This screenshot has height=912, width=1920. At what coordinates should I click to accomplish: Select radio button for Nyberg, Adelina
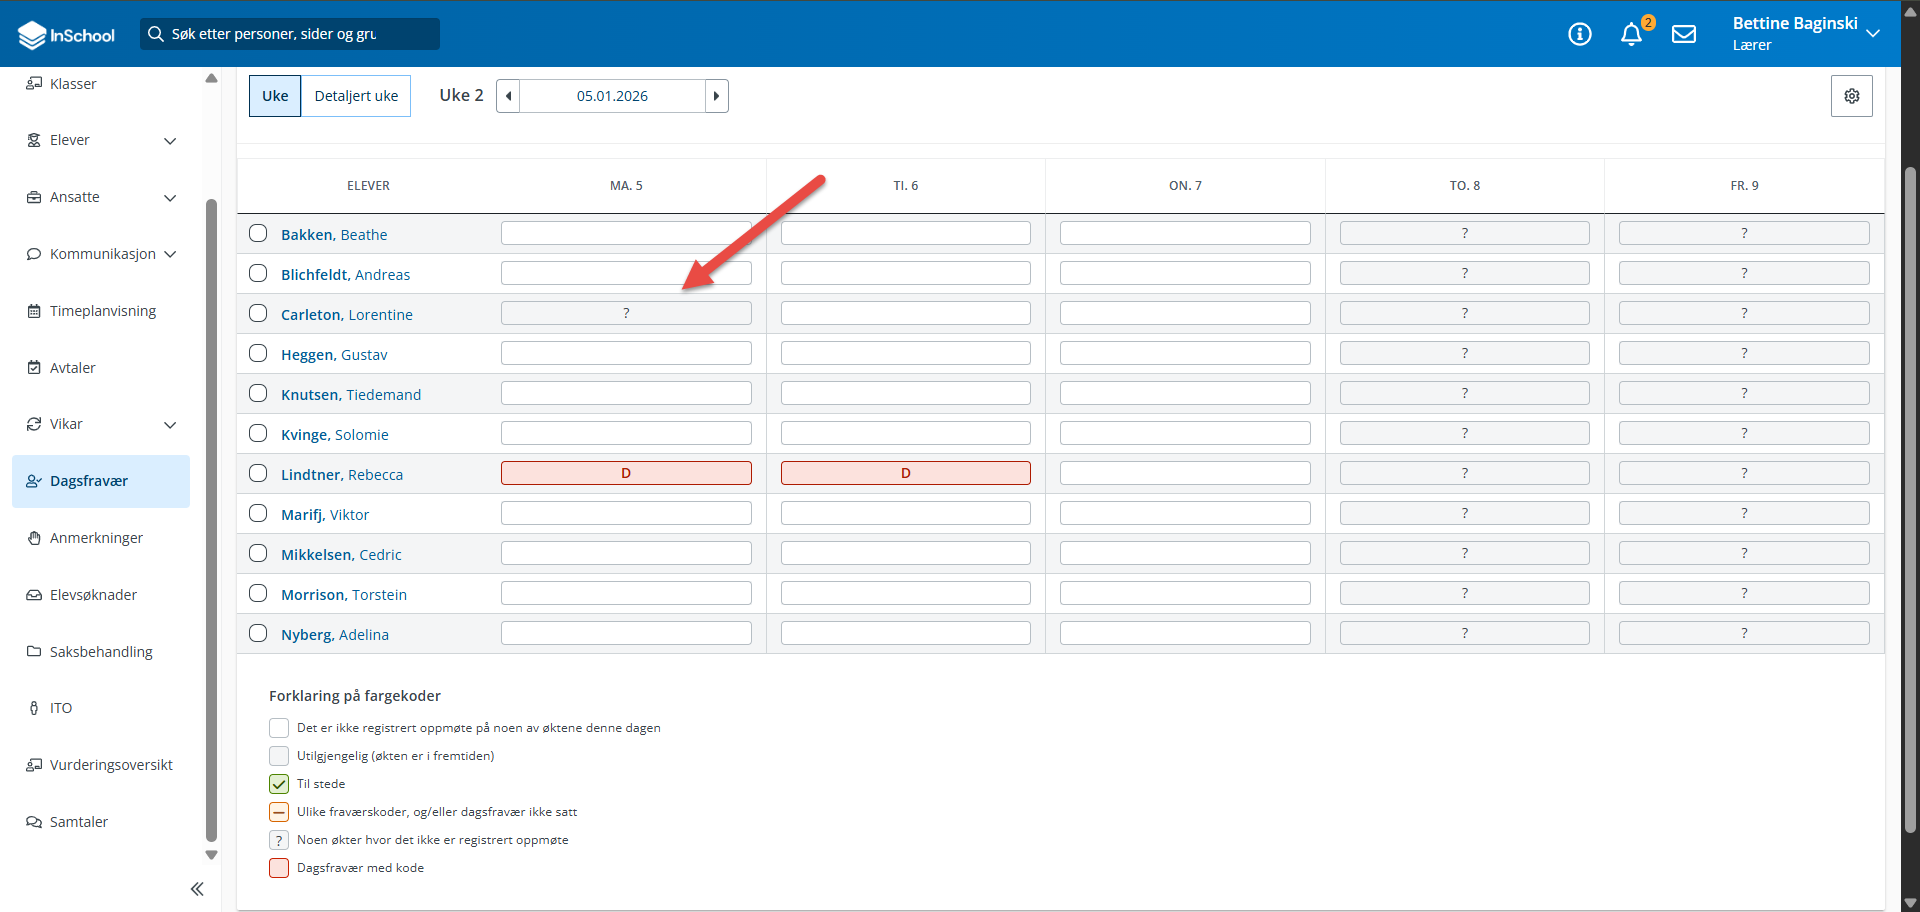tap(258, 633)
